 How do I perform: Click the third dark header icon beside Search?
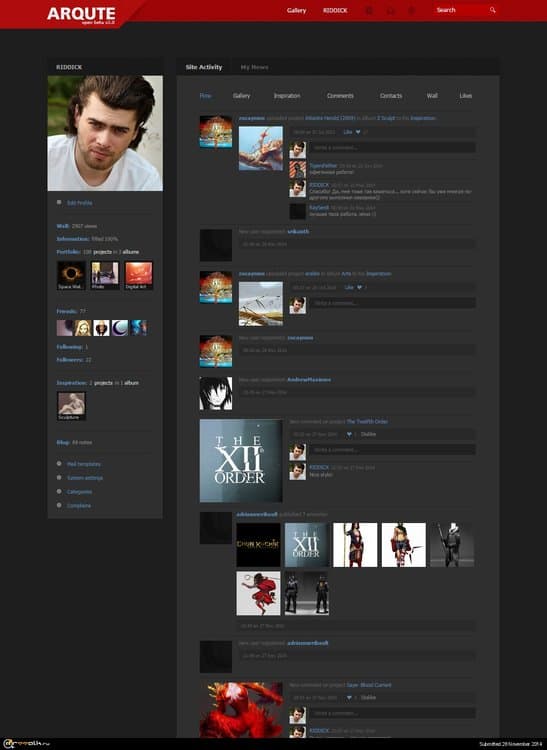[412, 10]
